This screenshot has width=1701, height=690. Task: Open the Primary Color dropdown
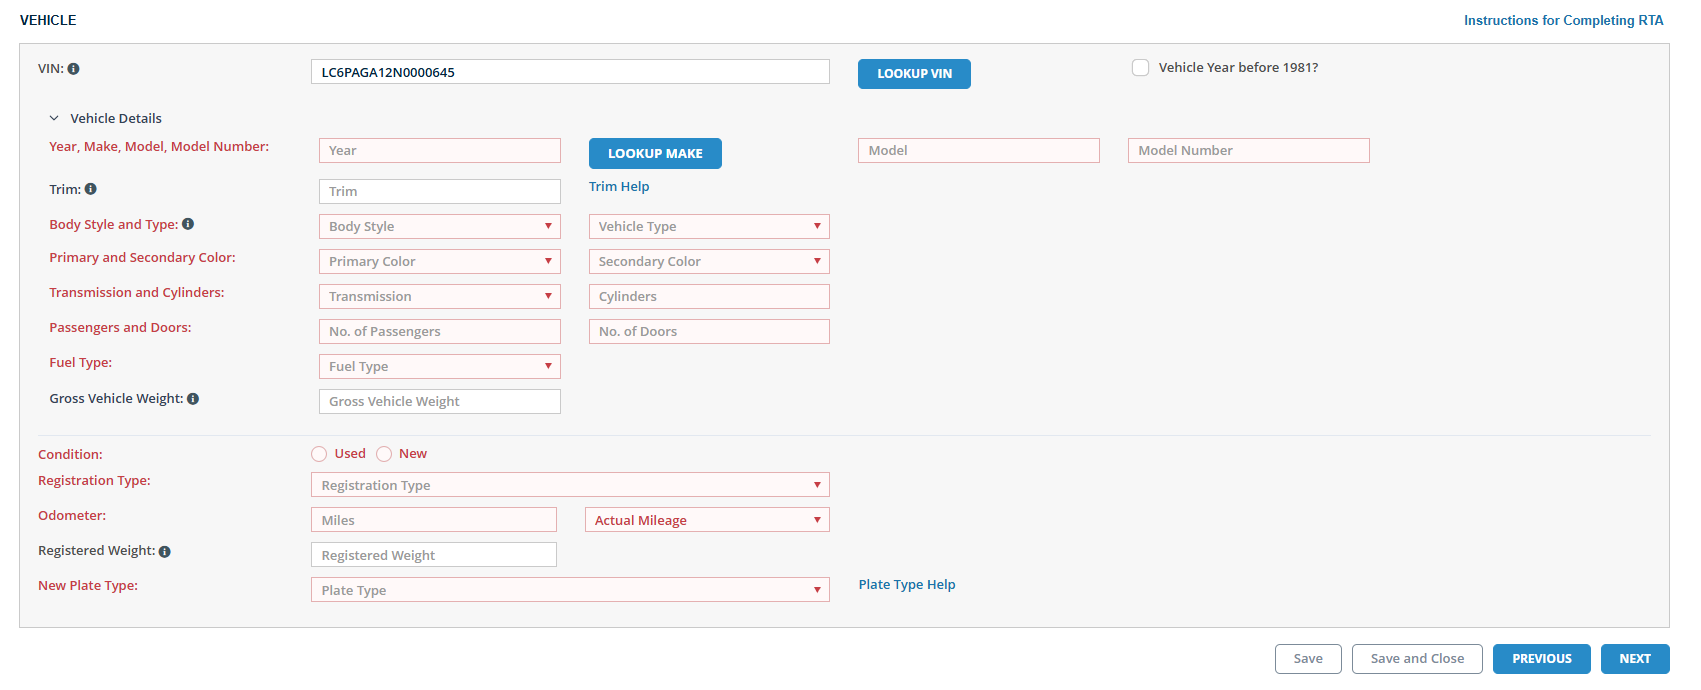click(x=439, y=262)
